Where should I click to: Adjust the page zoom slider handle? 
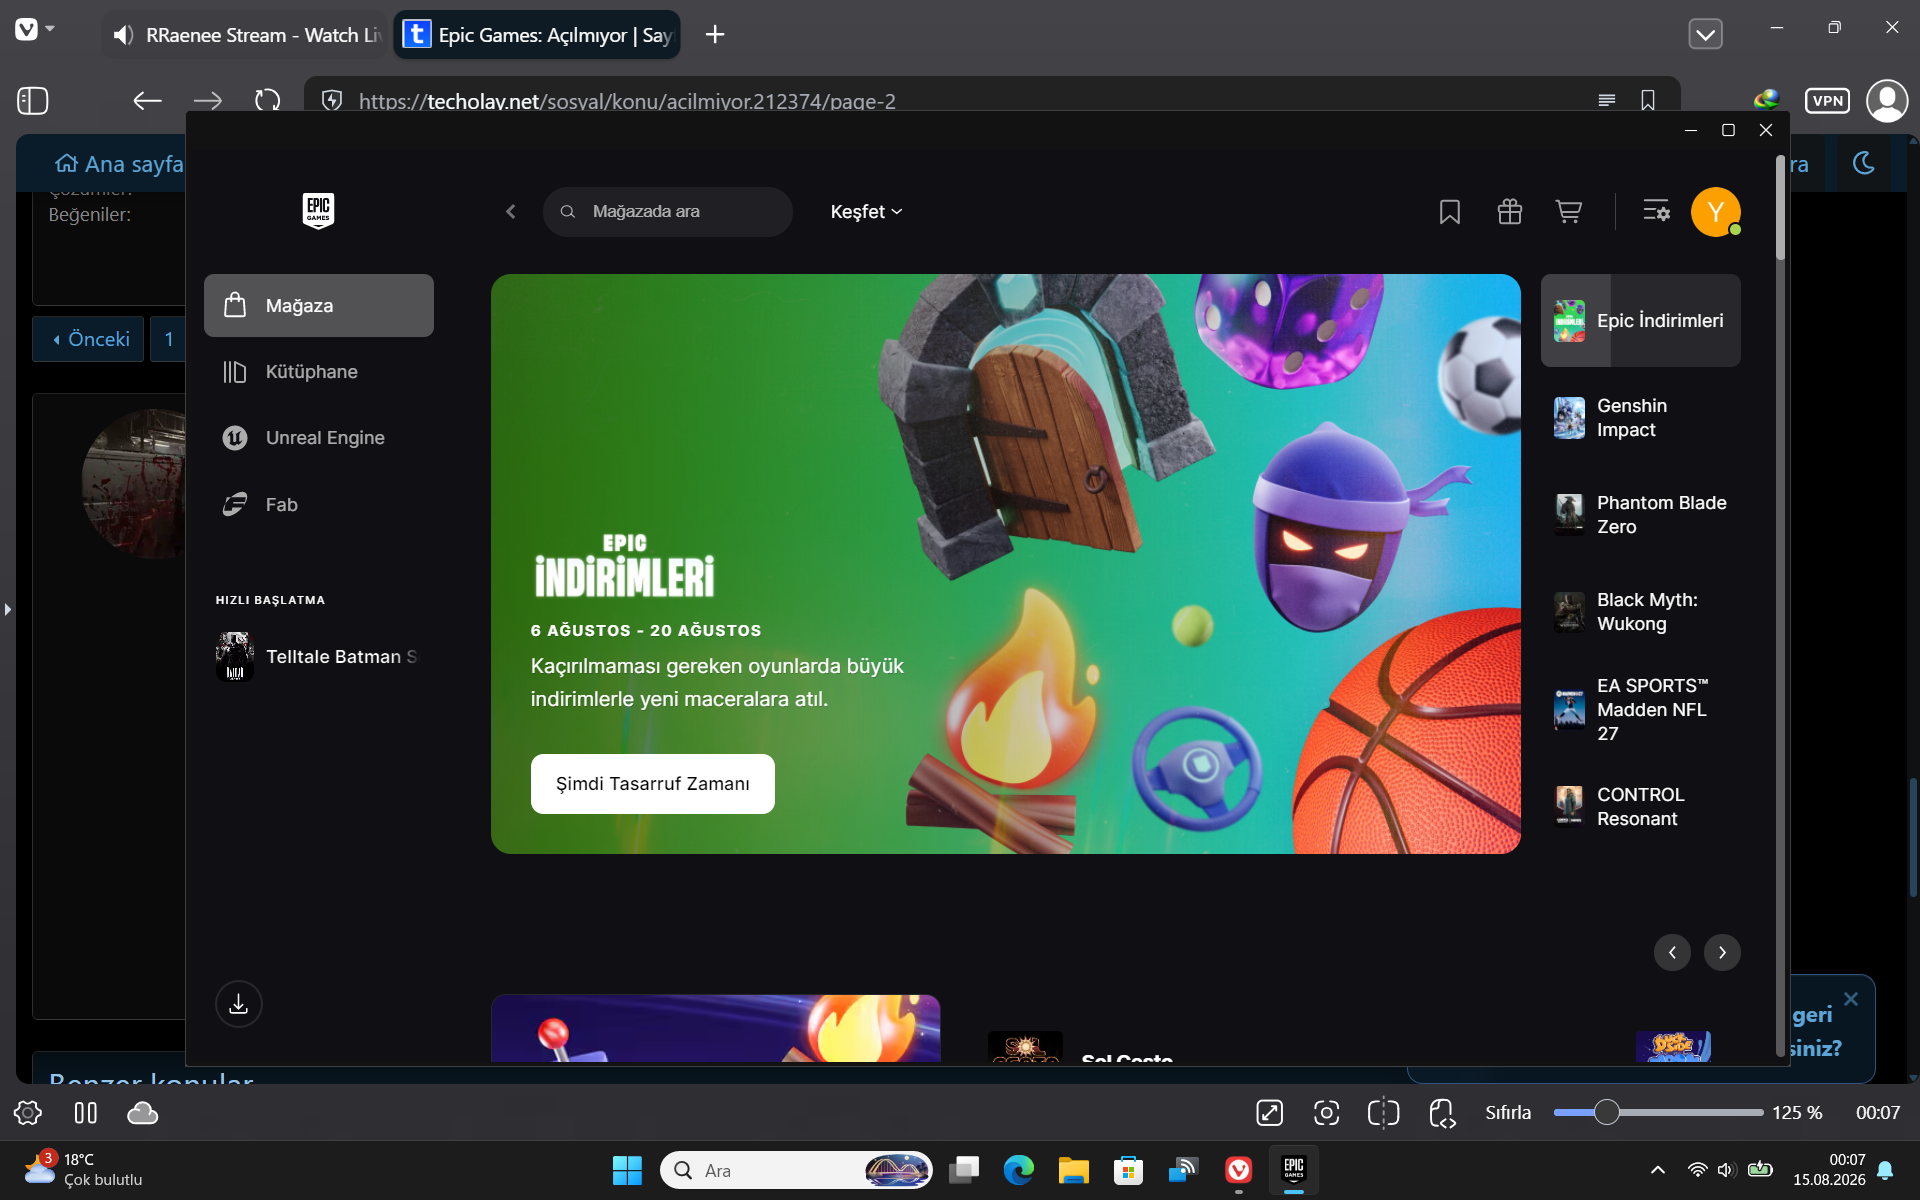[1606, 1113]
